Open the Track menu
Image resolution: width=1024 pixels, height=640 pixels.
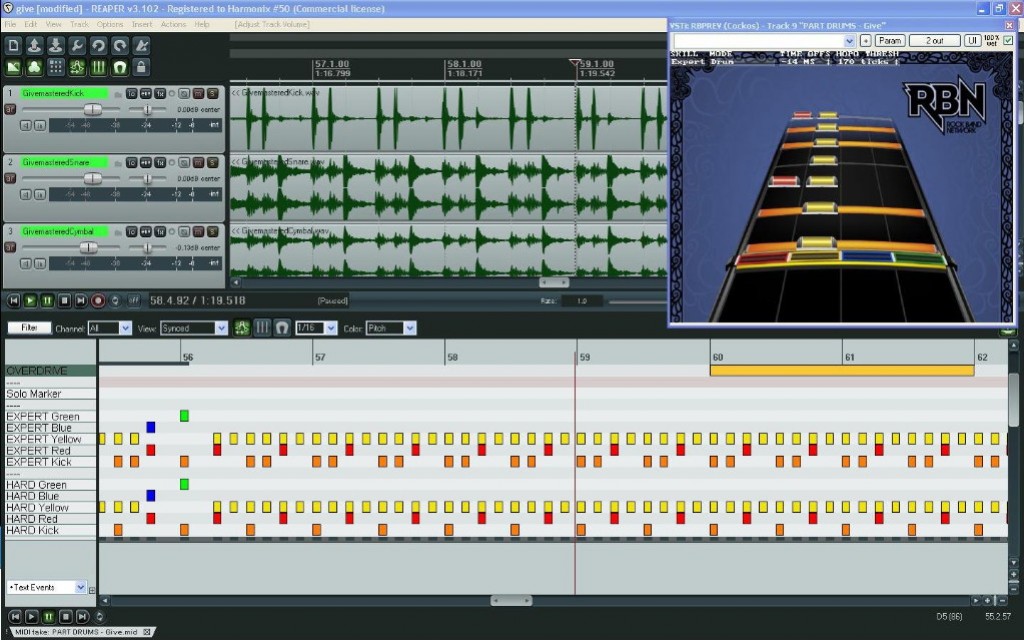click(x=80, y=24)
